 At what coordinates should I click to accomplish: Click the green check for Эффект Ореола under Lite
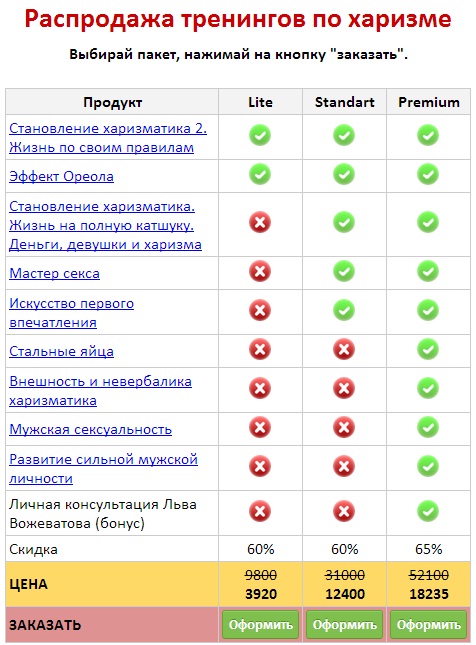(x=260, y=174)
